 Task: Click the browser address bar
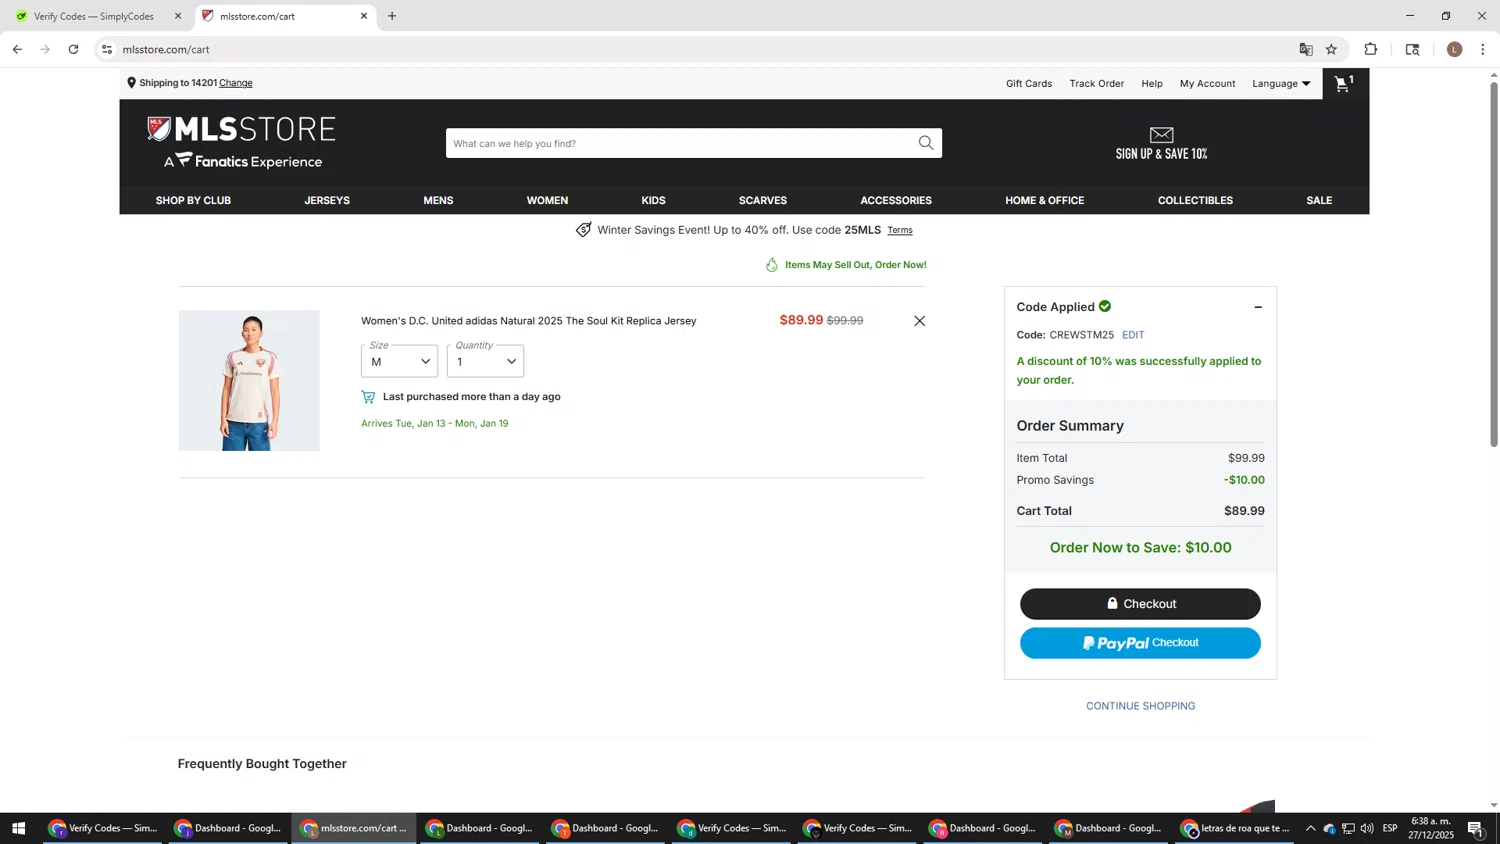[700, 49]
